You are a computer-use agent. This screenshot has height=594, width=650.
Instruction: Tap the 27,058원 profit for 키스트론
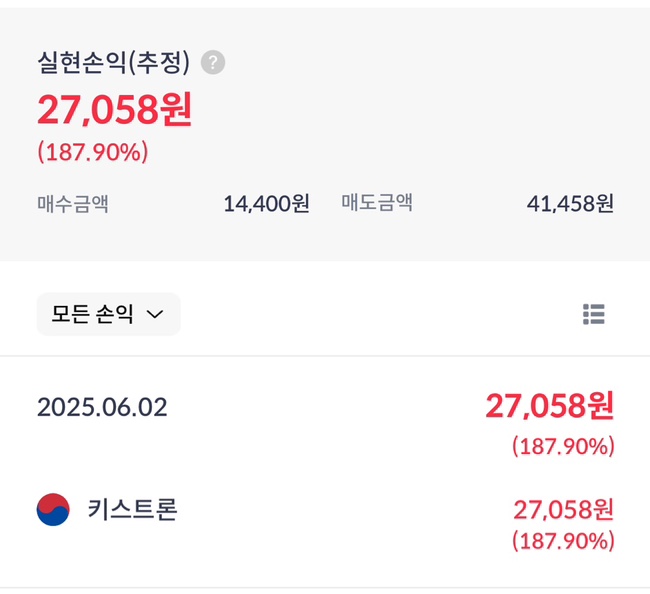pyautogui.click(x=563, y=509)
